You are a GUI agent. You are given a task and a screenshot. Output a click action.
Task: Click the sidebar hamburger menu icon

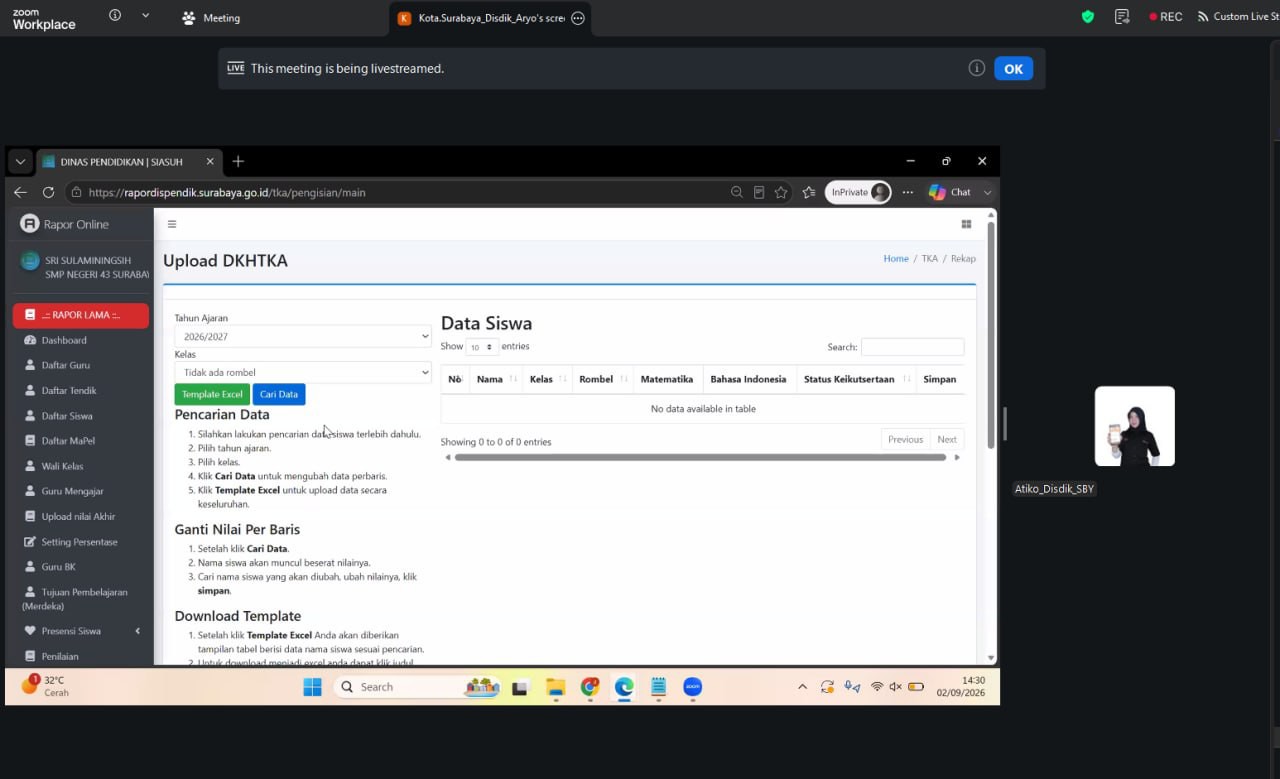[x=172, y=224]
